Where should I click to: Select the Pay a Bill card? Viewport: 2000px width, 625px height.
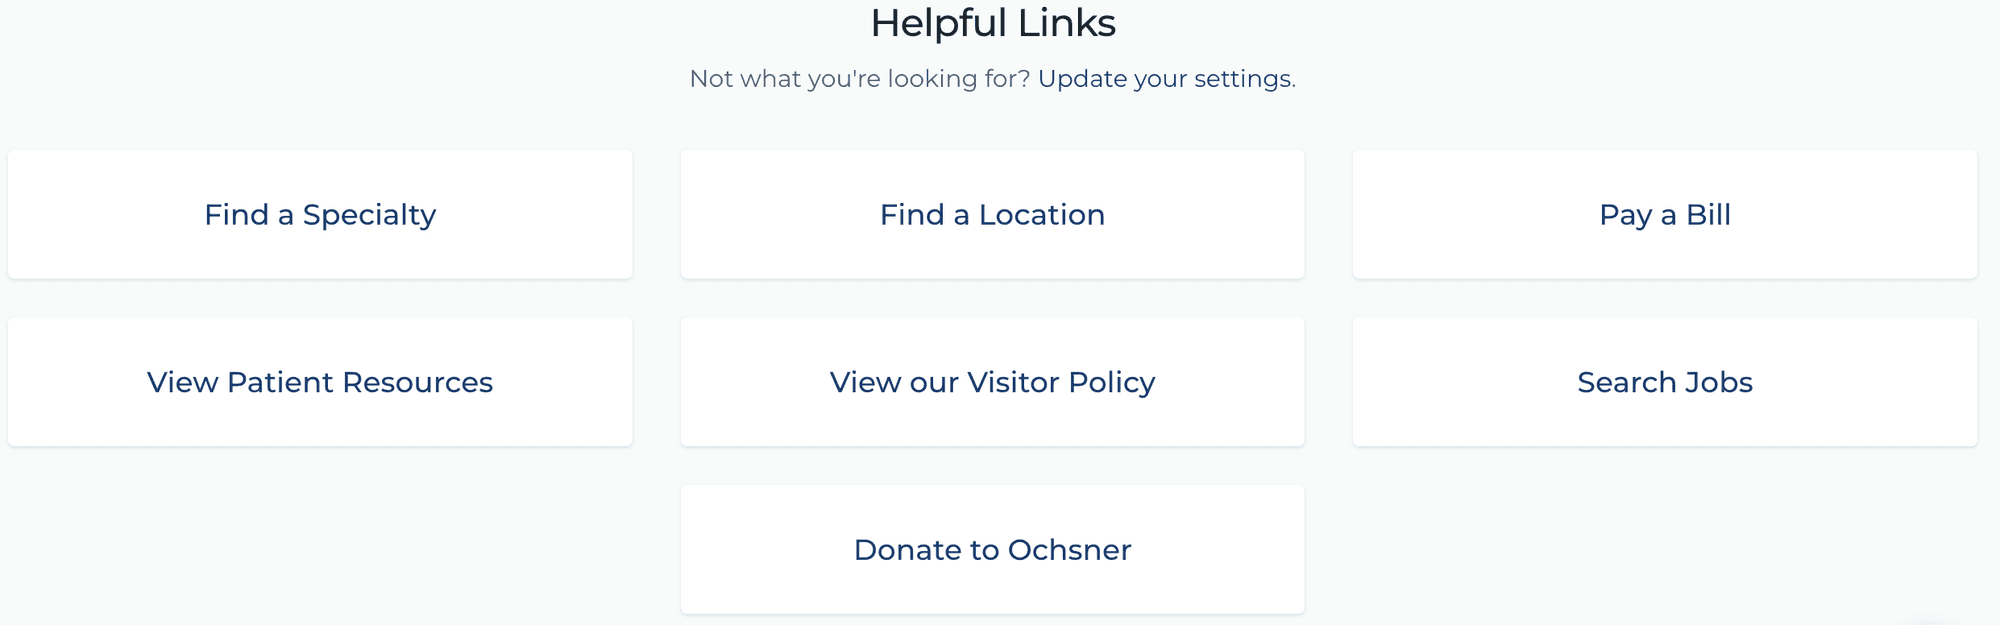[x=1664, y=214]
